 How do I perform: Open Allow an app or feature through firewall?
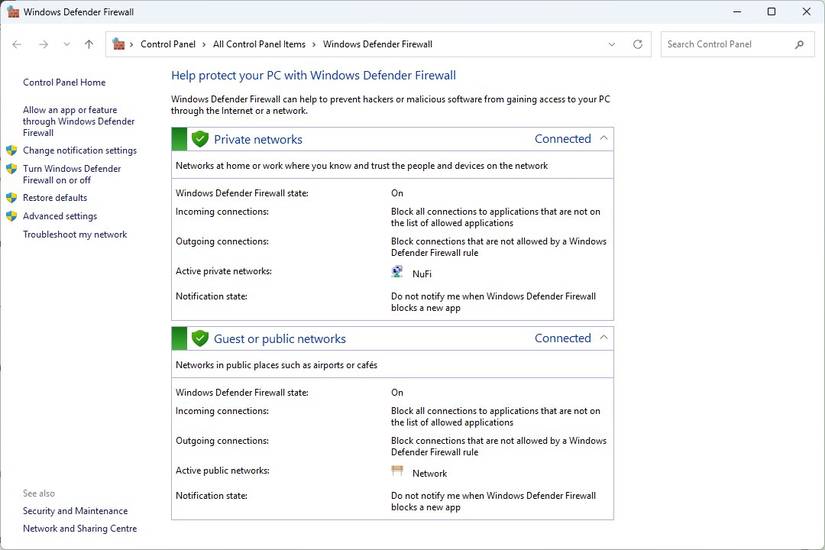point(78,122)
